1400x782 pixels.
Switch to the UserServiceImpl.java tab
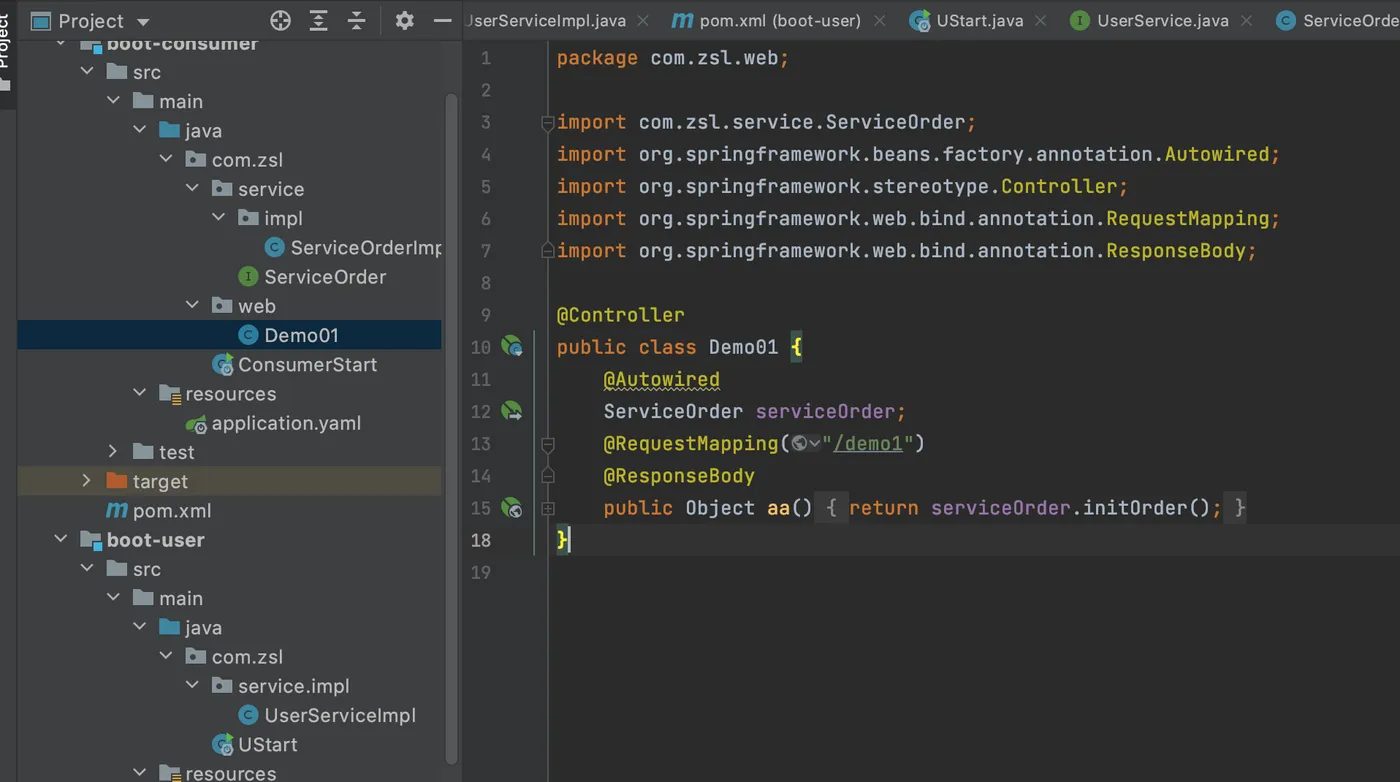click(x=546, y=20)
